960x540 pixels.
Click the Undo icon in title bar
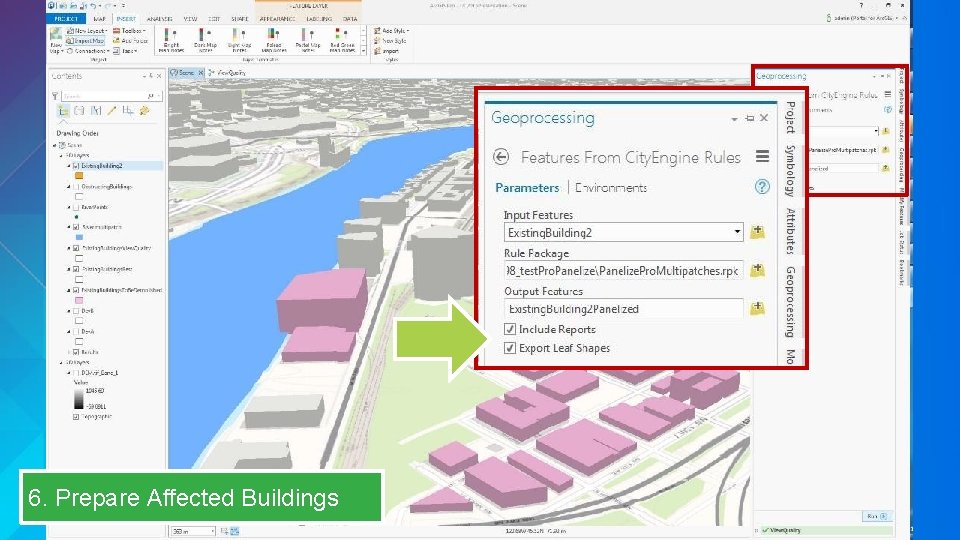(x=93, y=6)
